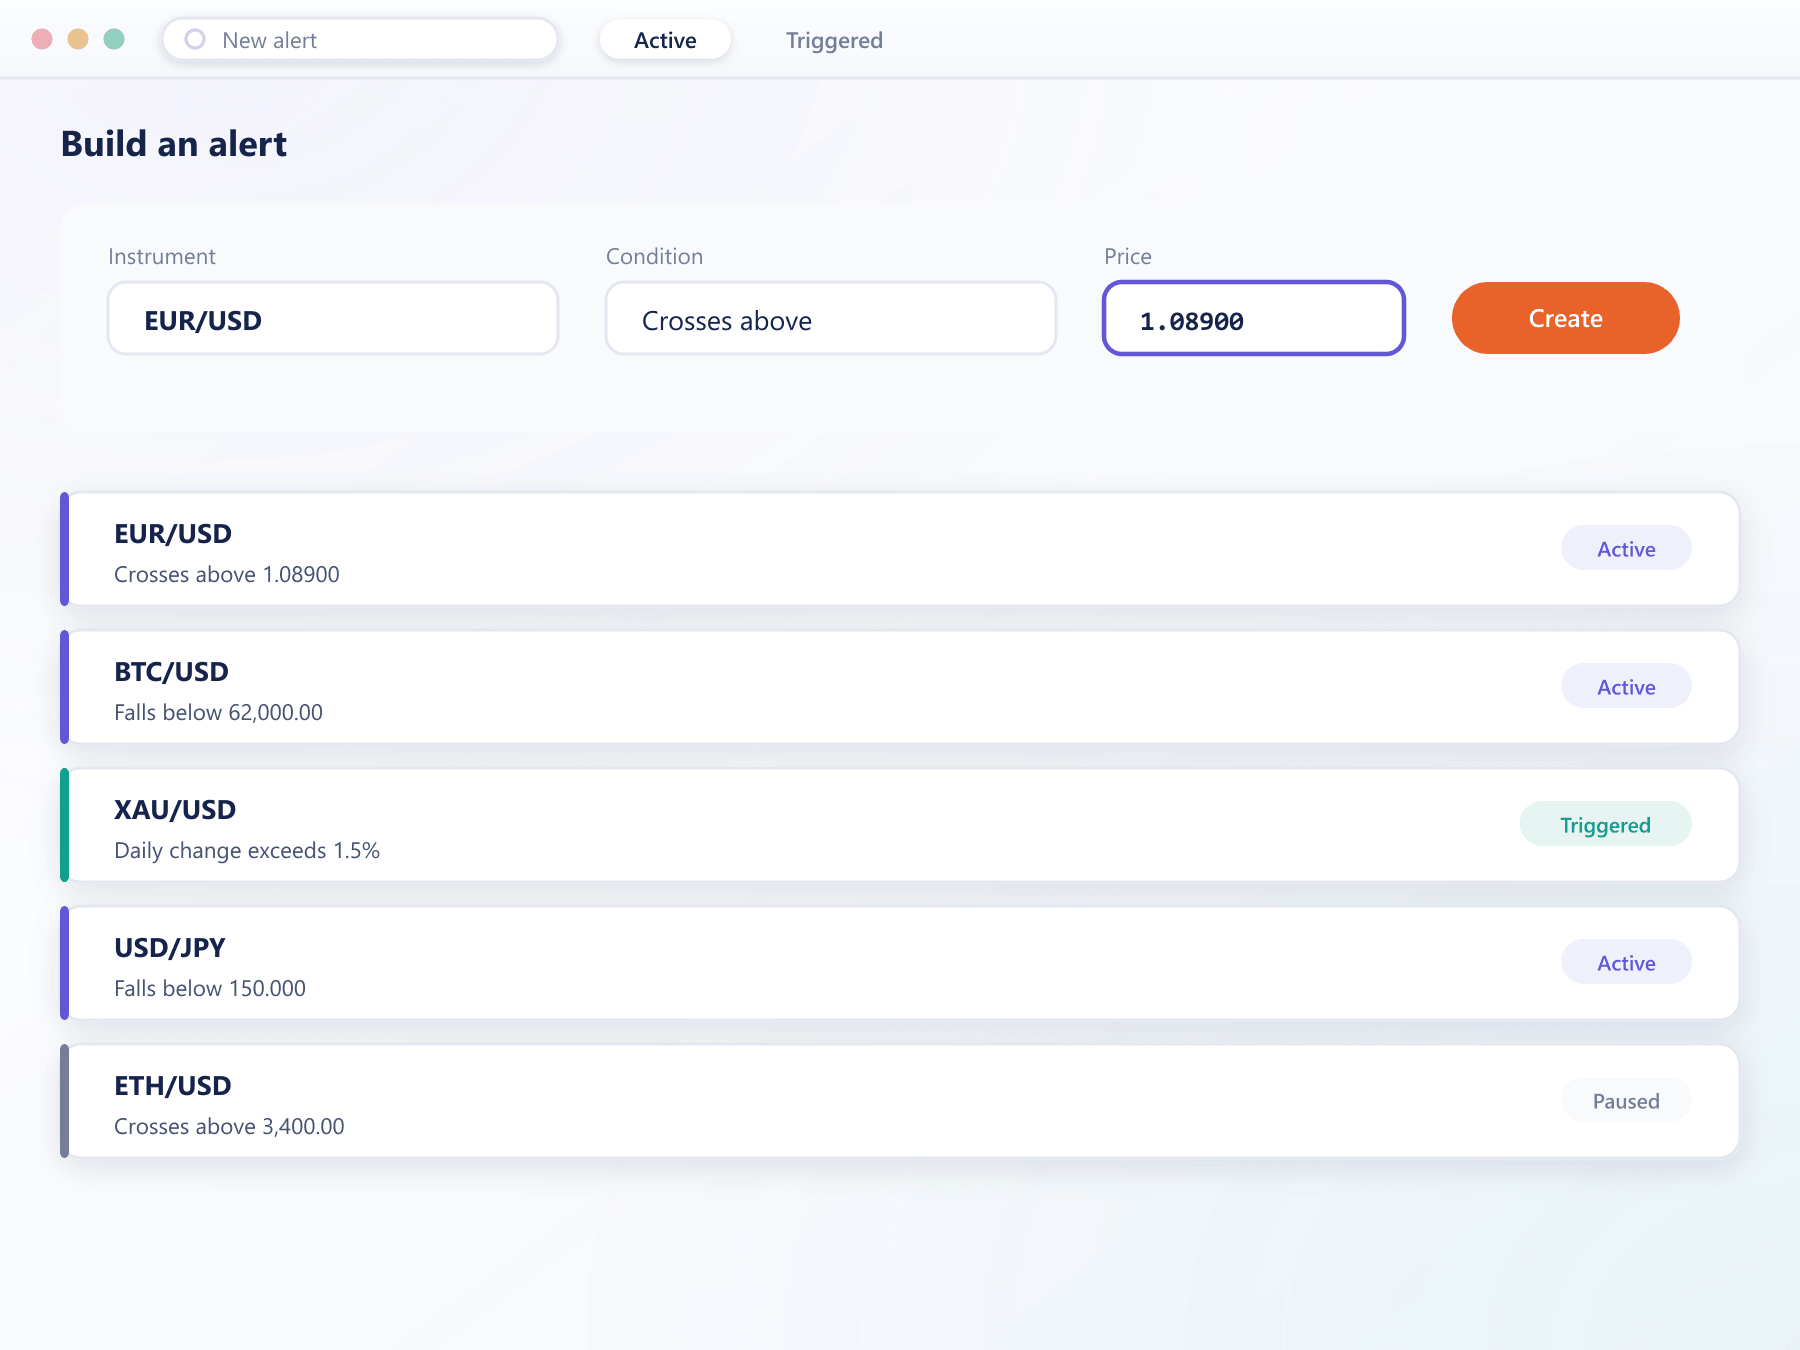Select the BTC/USD alert title
This screenshot has height=1350, width=1800.
tap(171, 672)
